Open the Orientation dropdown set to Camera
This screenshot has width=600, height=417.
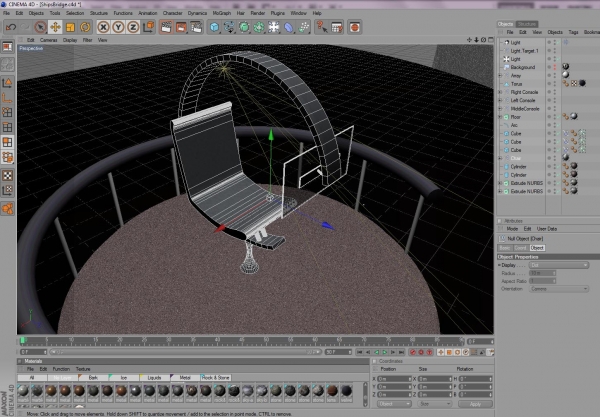tap(559, 289)
